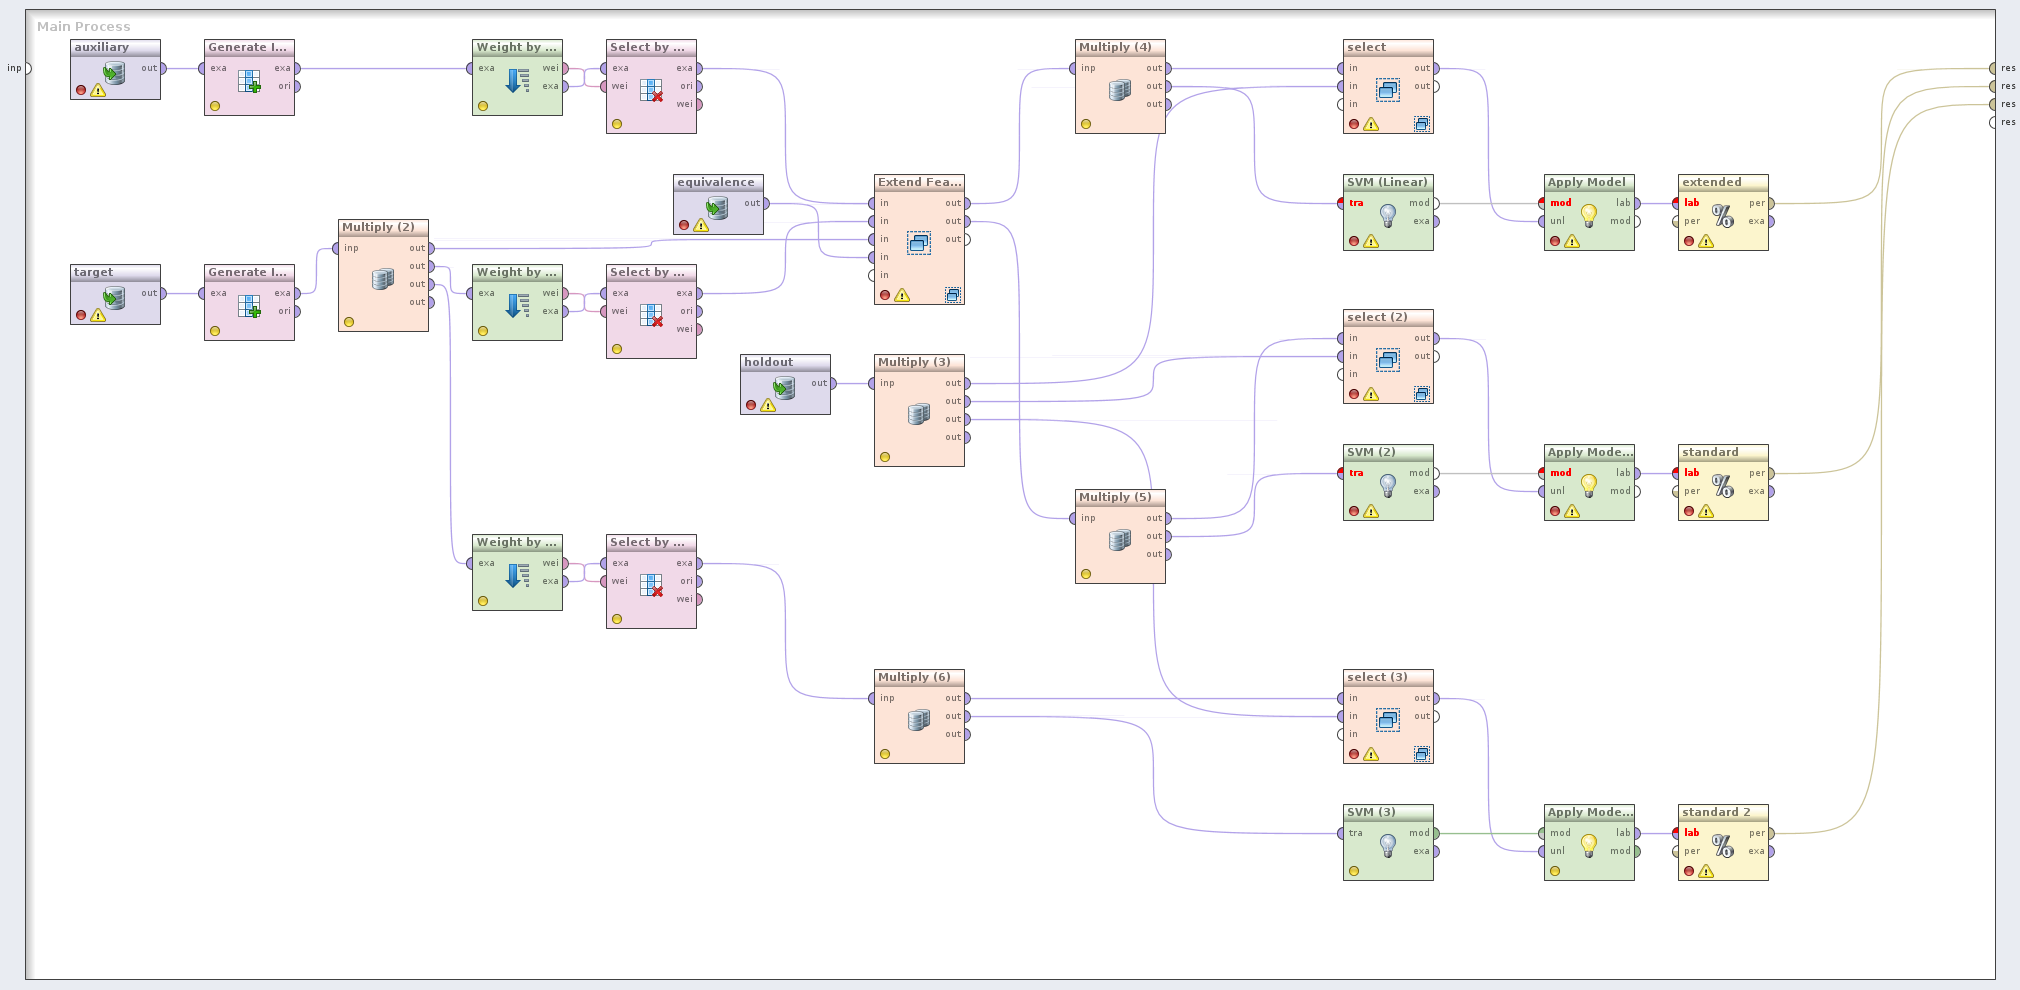2020x990 pixels.
Task: Click the red status light on the holdout operator
Action: pyautogui.click(x=751, y=405)
